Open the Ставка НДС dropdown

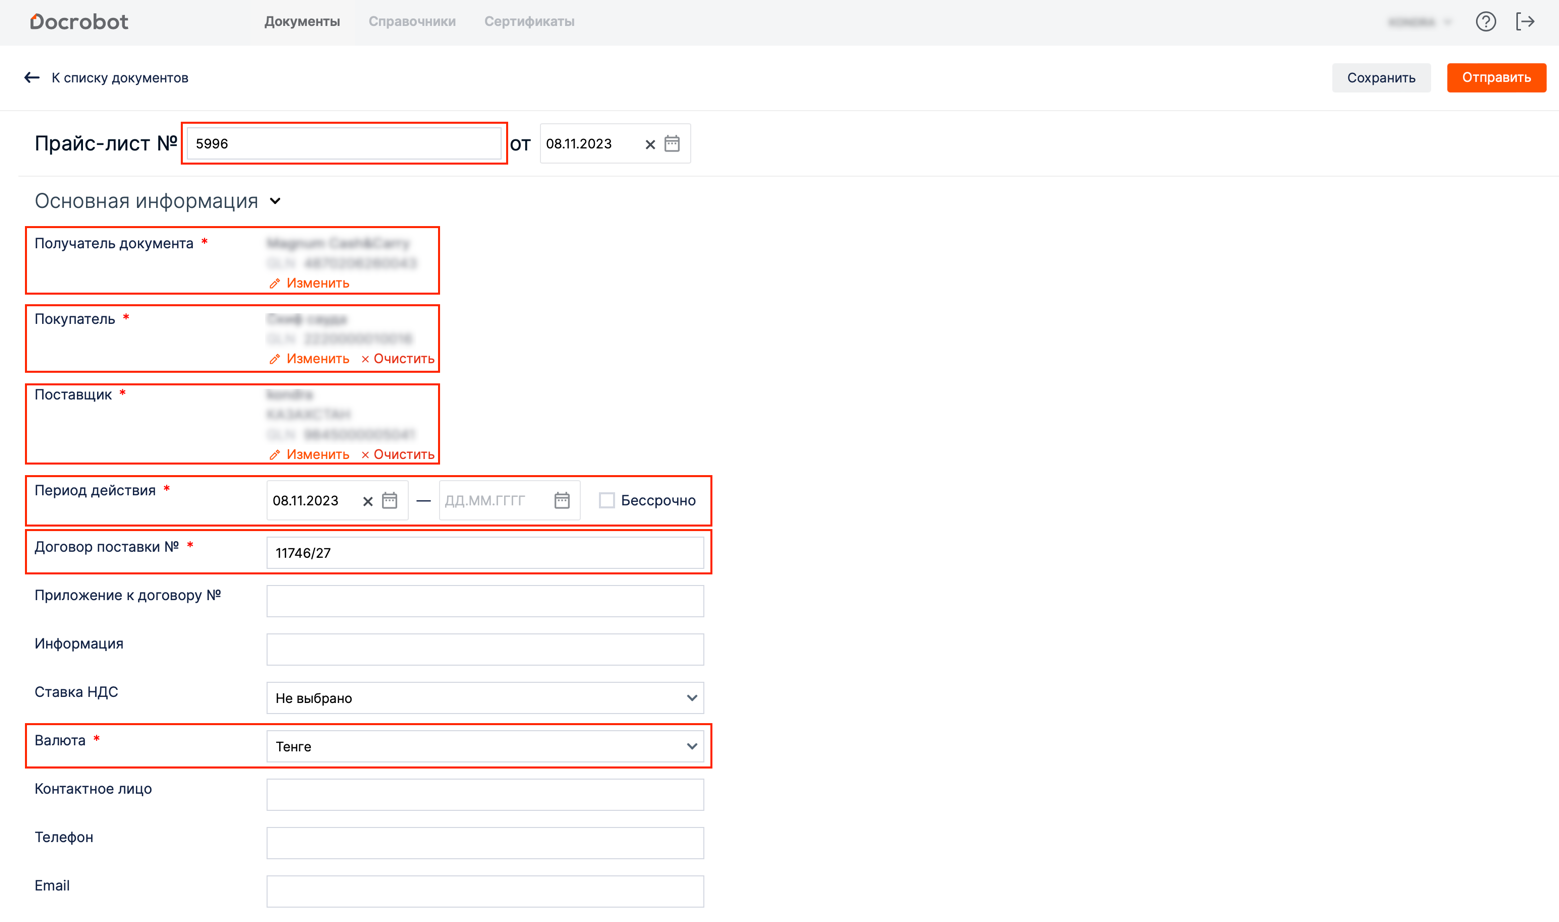(485, 698)
